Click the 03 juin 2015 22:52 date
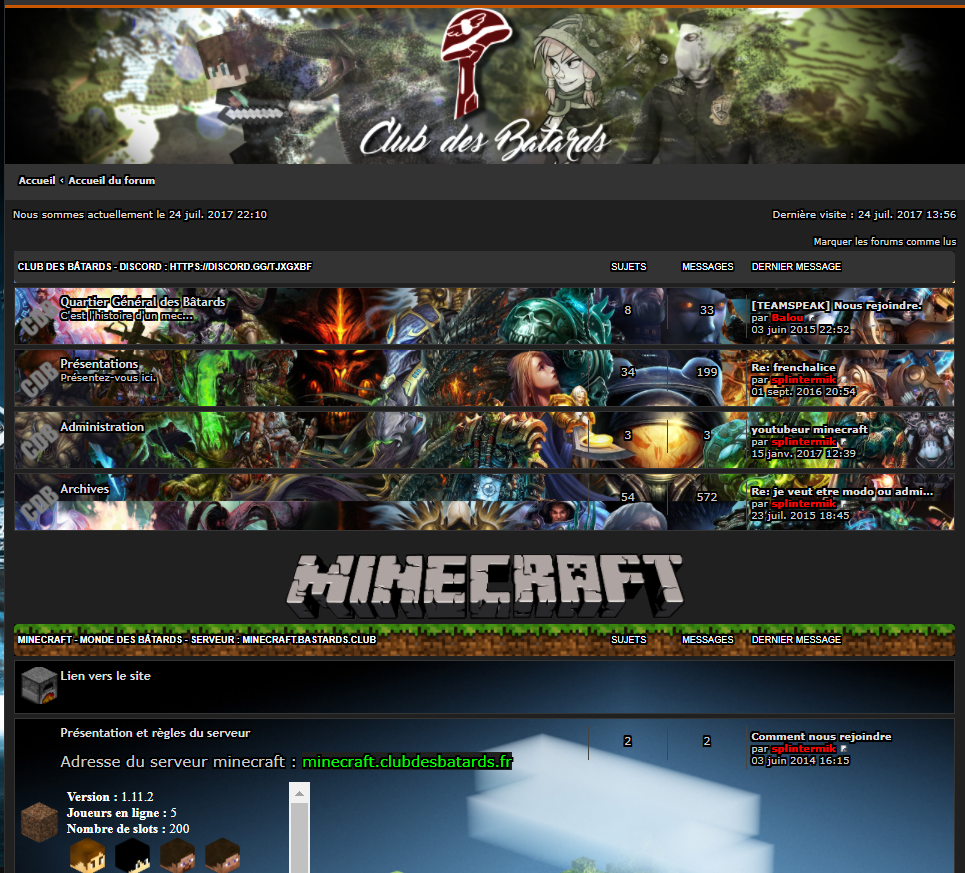Viewport: 965px width, 873px height. click(800, 330)
